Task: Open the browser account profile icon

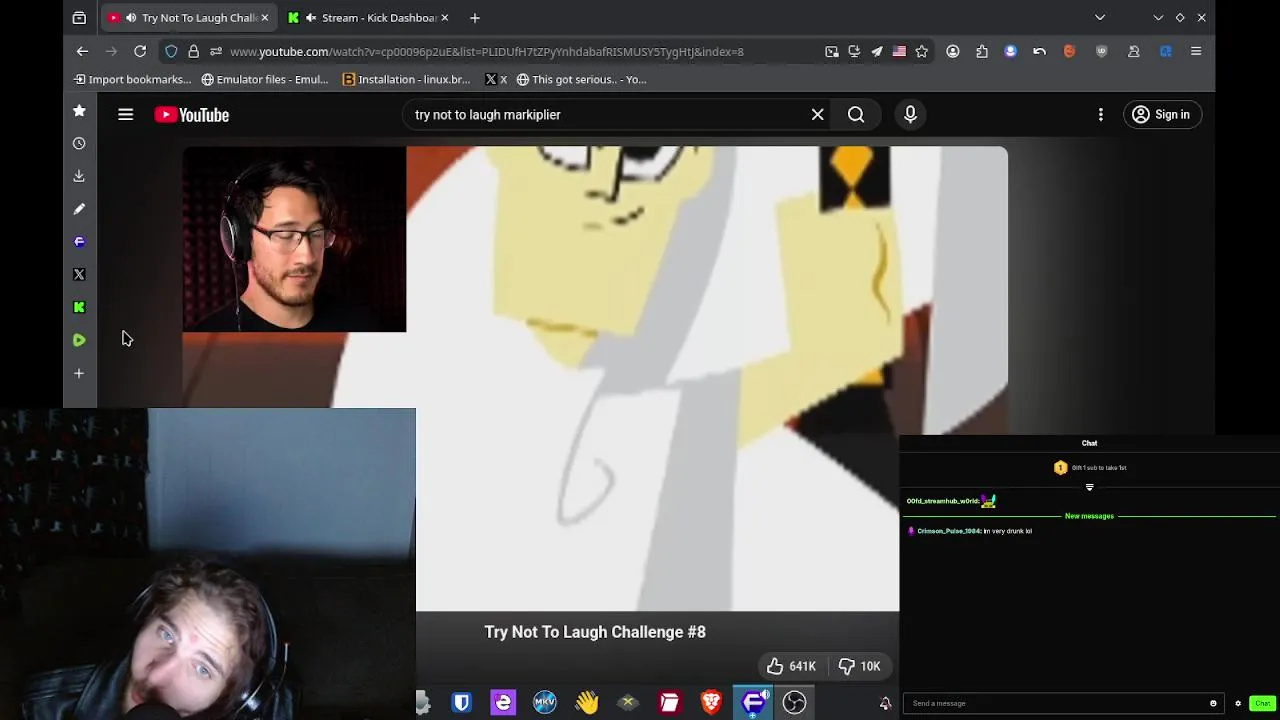Action: 953,51
